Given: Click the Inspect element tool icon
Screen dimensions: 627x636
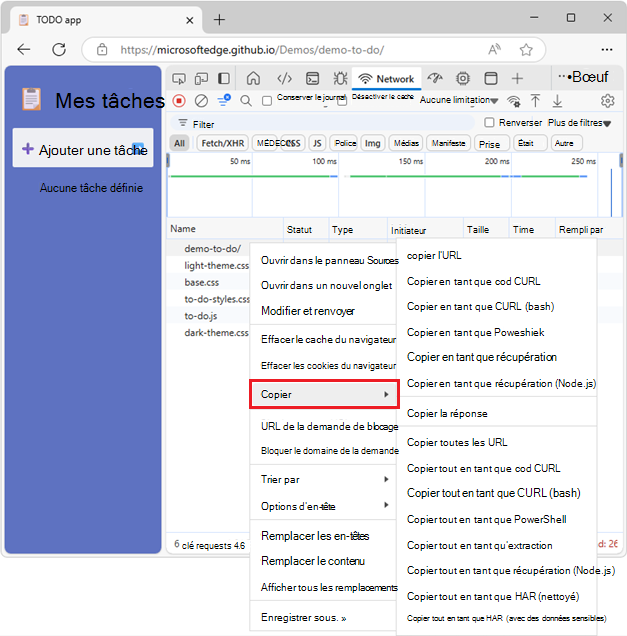Looking at the screenshot, I should tap(179, 78).
